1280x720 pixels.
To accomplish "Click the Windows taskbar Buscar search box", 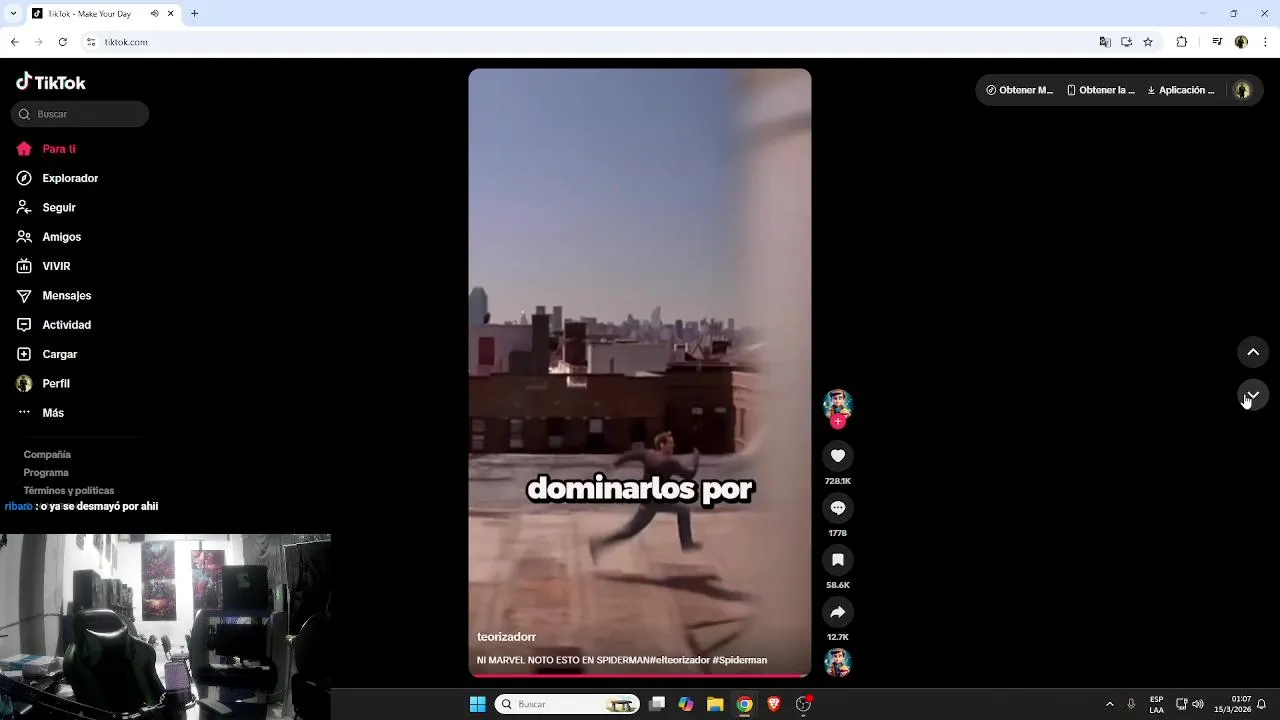I will tap(567, 704).
